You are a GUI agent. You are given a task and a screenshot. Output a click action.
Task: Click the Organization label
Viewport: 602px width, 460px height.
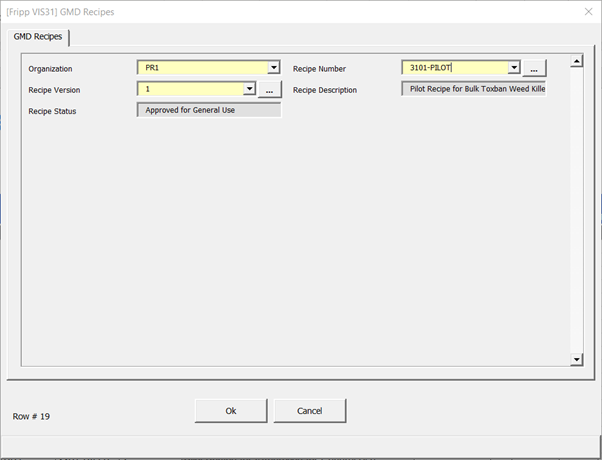(x=50, y=69)
